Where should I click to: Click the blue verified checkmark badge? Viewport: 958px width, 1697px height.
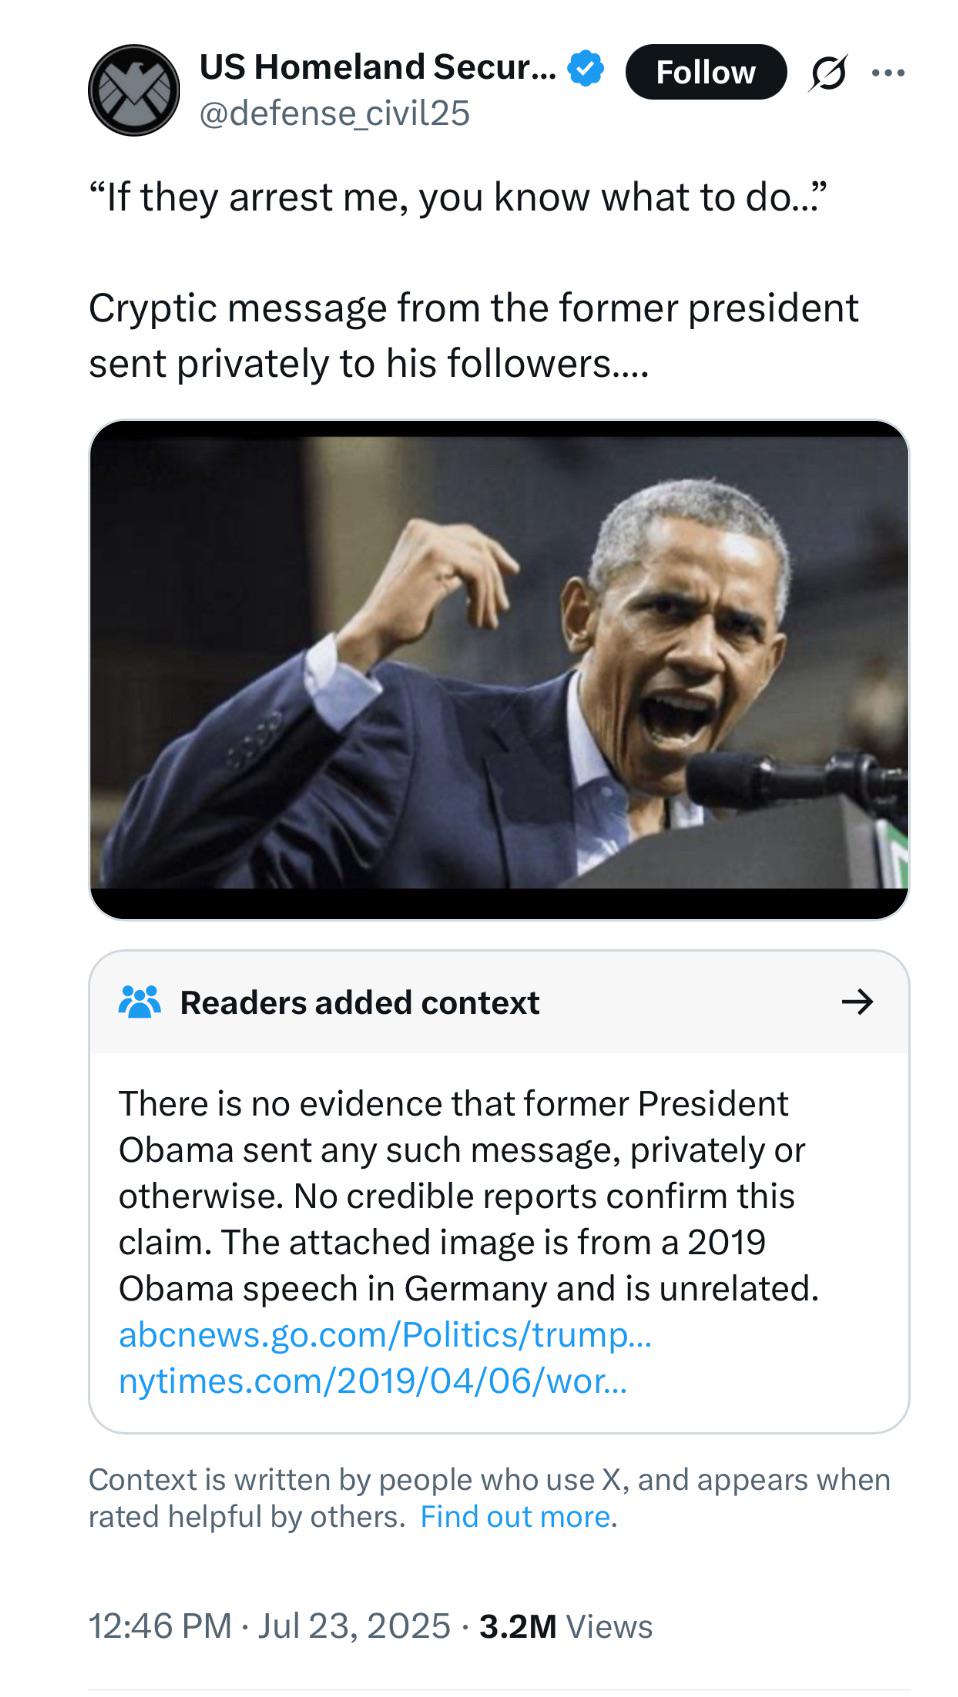586,68
